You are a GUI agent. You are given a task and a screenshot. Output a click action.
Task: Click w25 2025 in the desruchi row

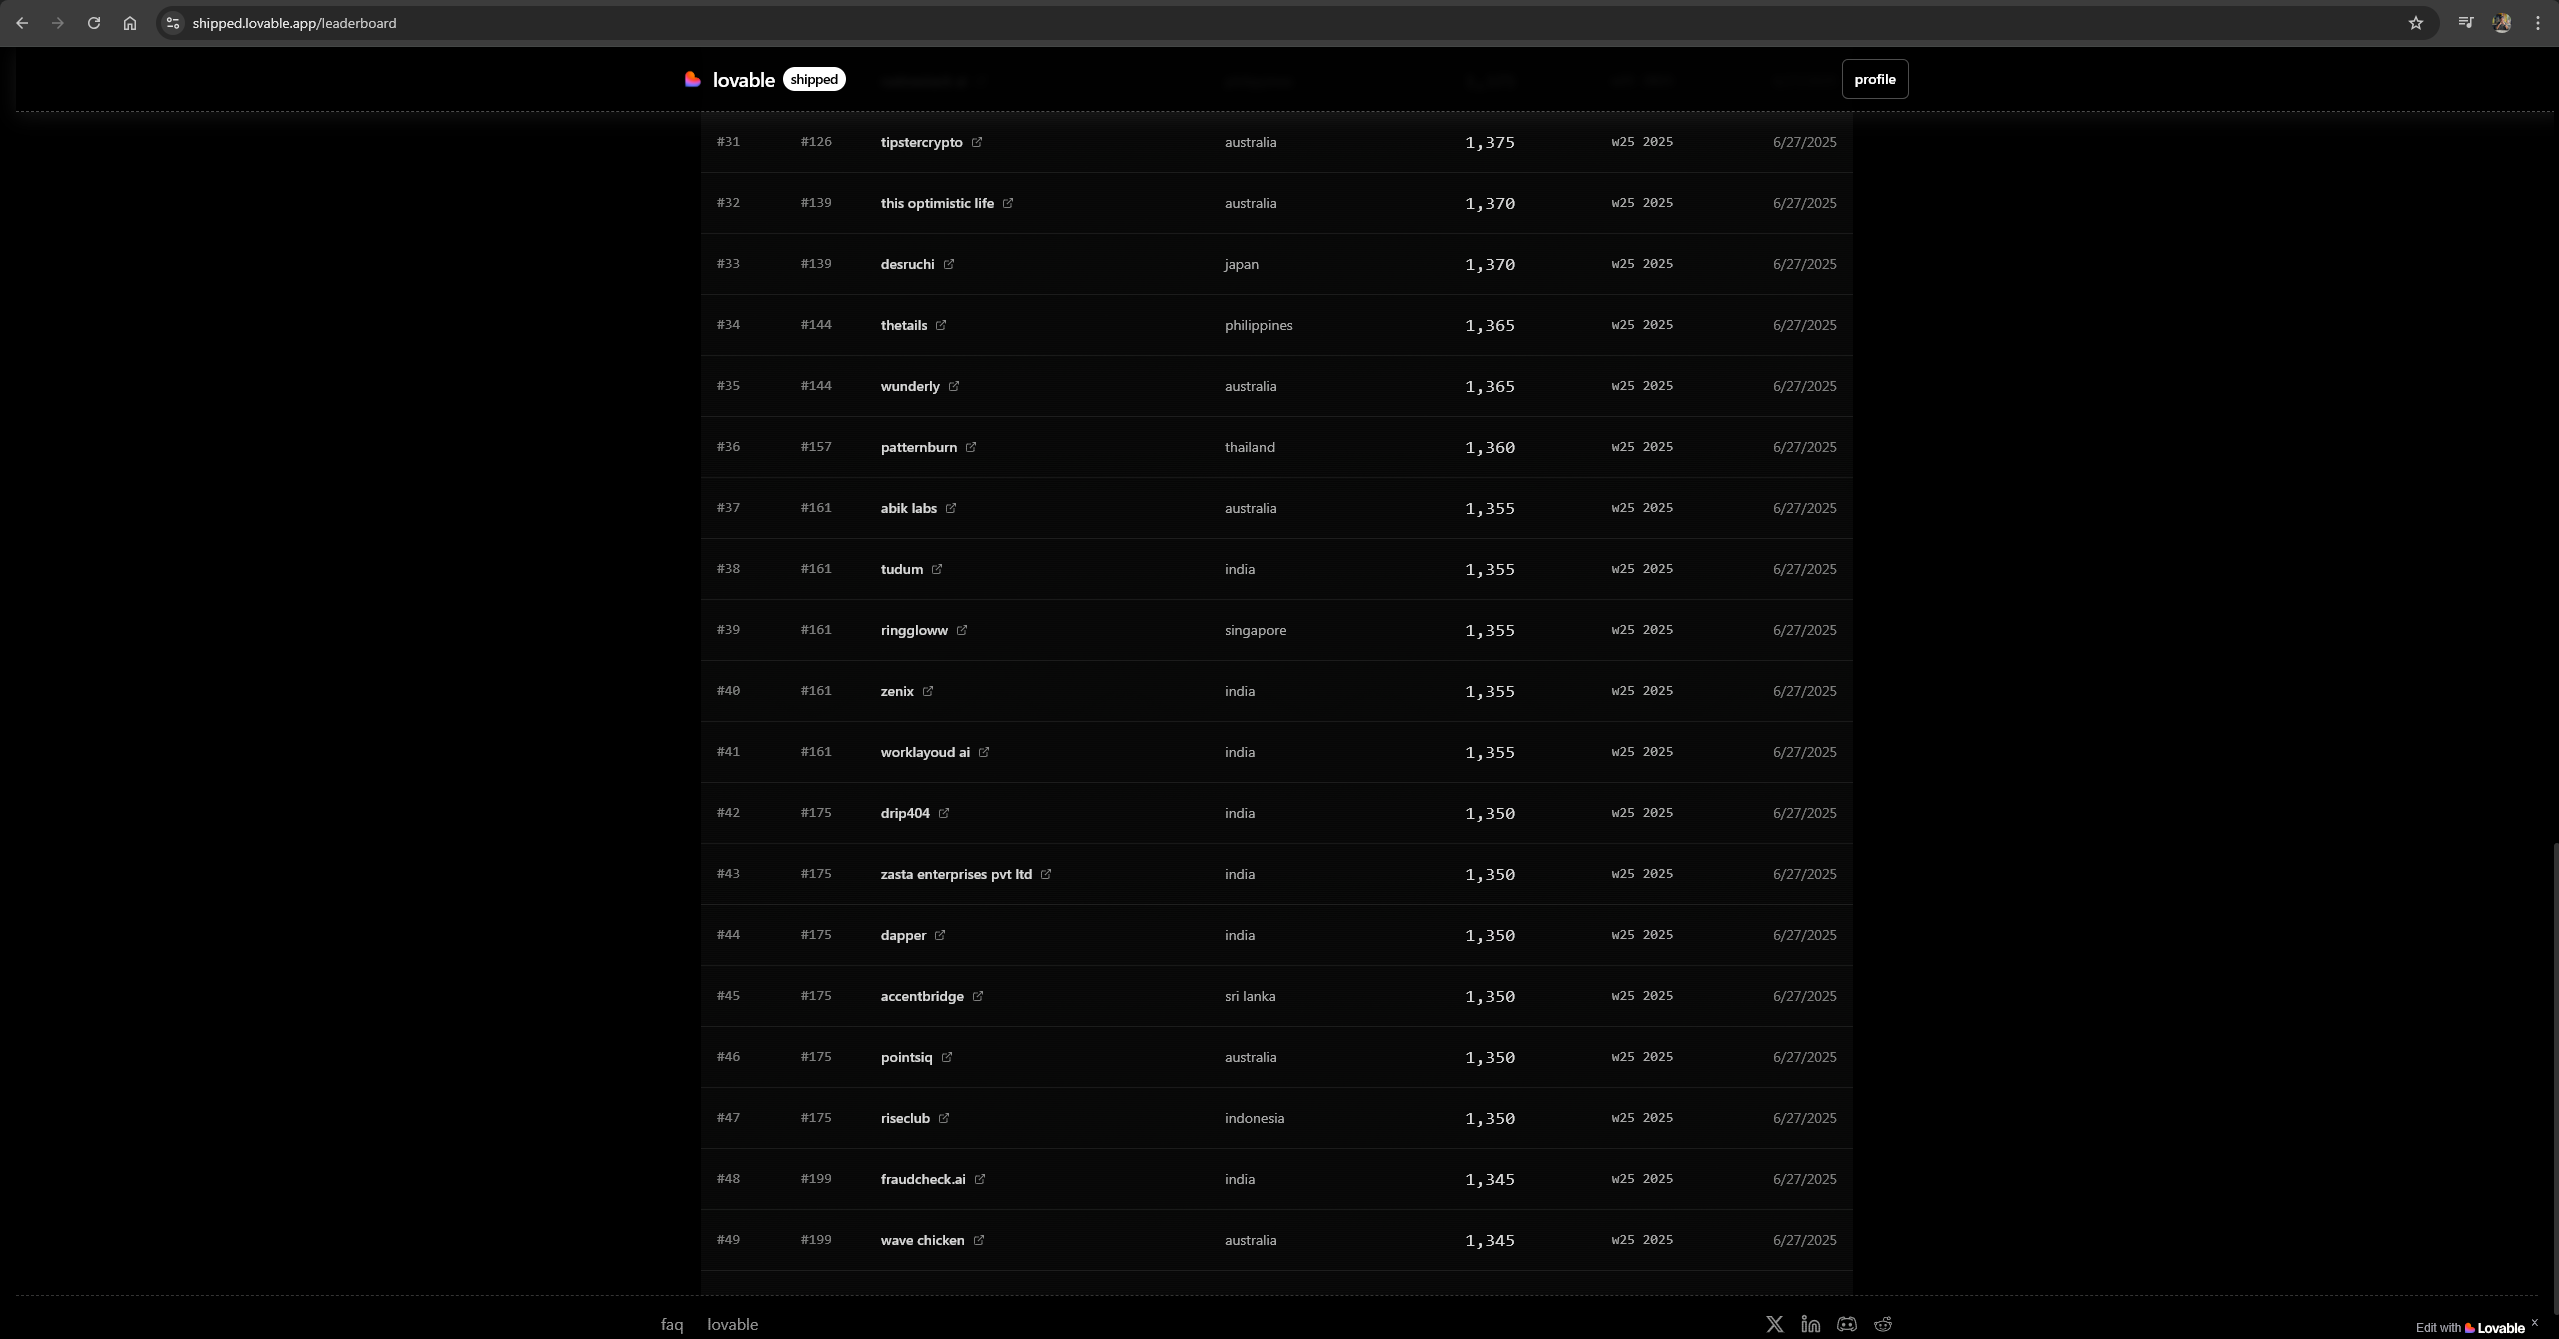tap(1642, 264)
